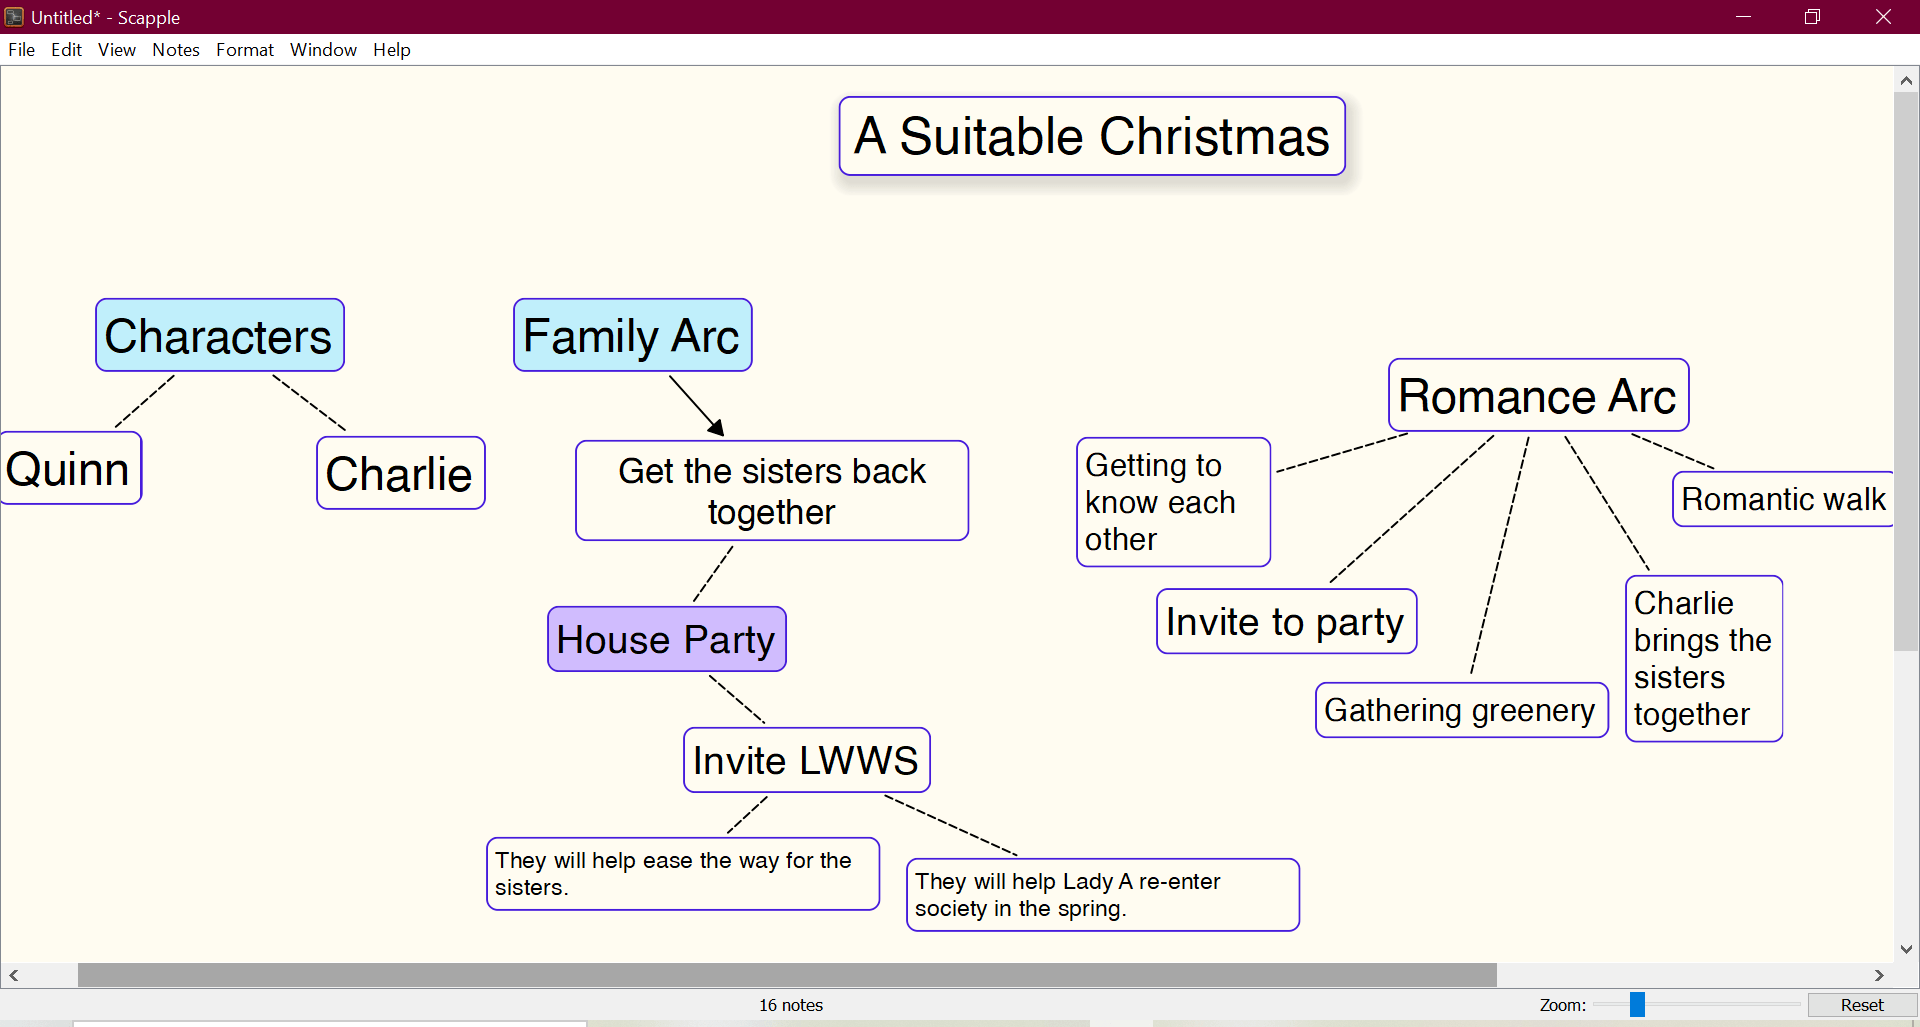Select the 'A Suitable Christmas' title note

[x=1092, y=136]
